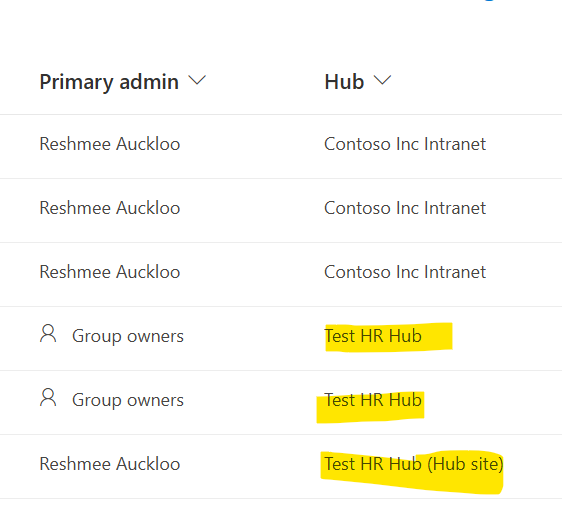Screen dimensions: 562x517
Task: Open first Contoso Inc Intranet hub entry
Action: [x=405, y=144]
